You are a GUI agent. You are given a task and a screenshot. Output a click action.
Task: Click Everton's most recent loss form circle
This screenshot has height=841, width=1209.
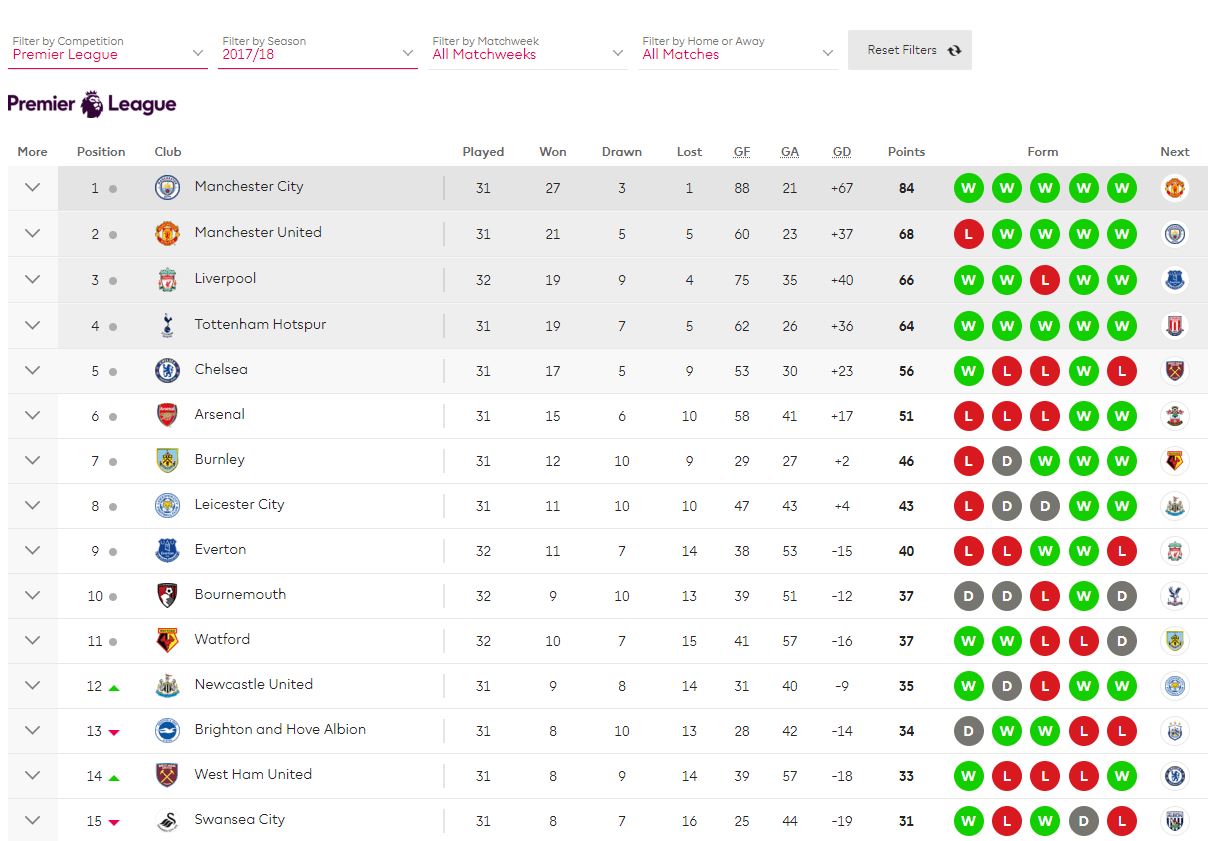(1122, 551)
